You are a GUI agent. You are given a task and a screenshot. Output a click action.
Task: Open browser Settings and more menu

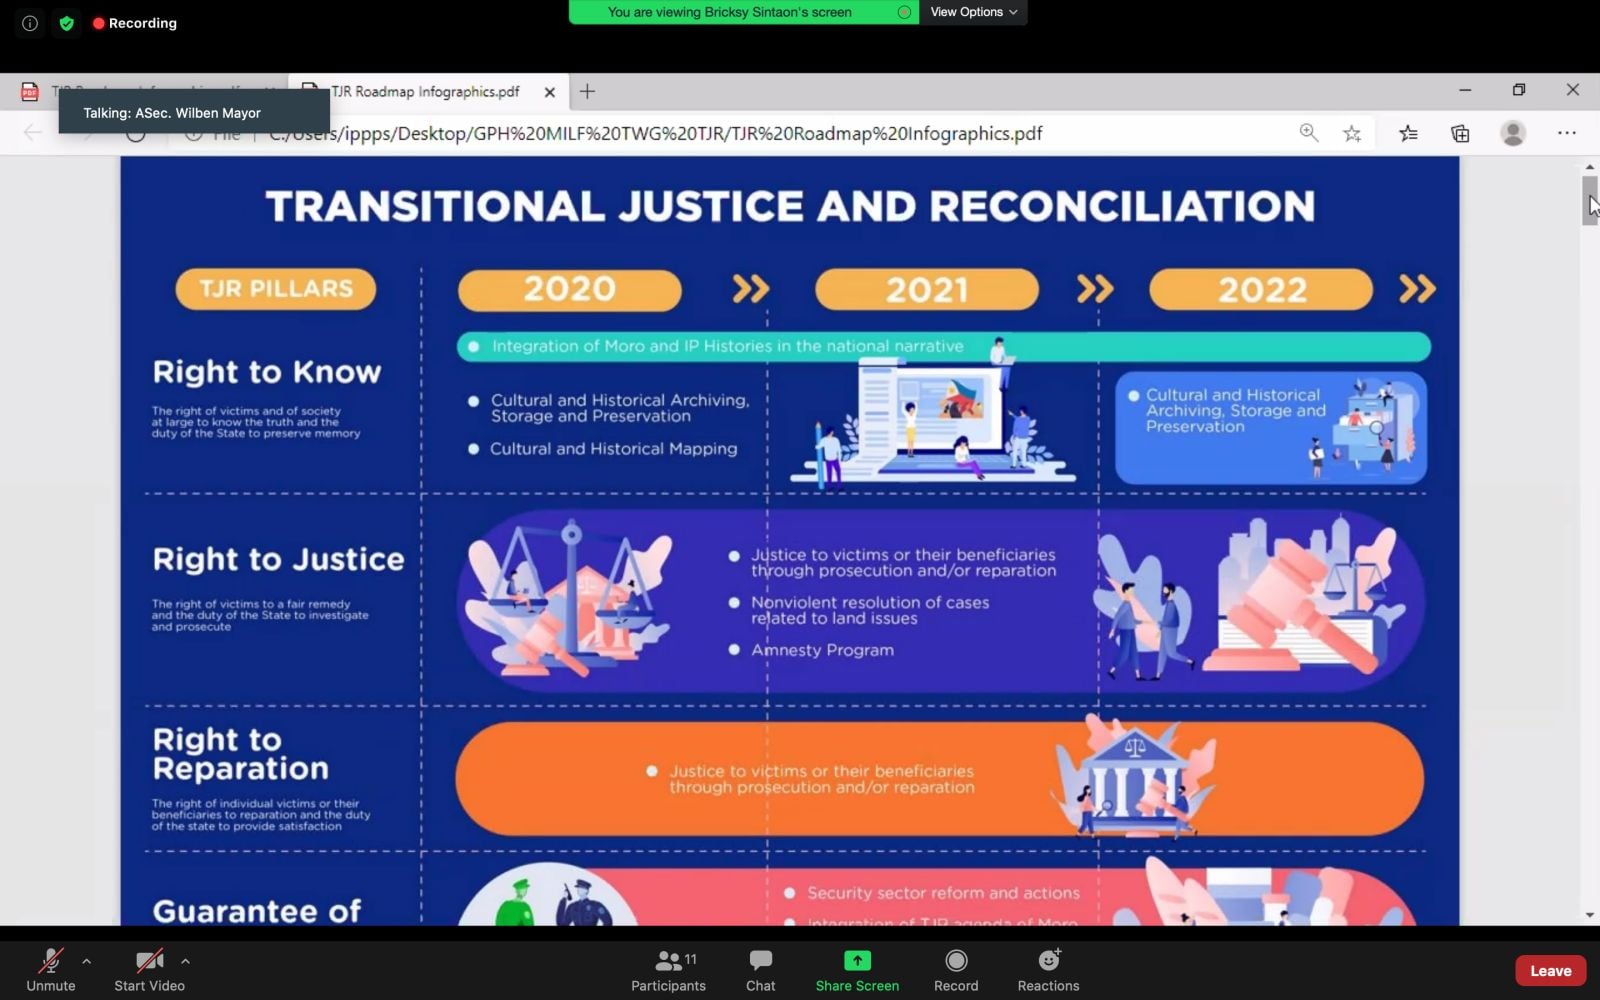coord(1567,133)
